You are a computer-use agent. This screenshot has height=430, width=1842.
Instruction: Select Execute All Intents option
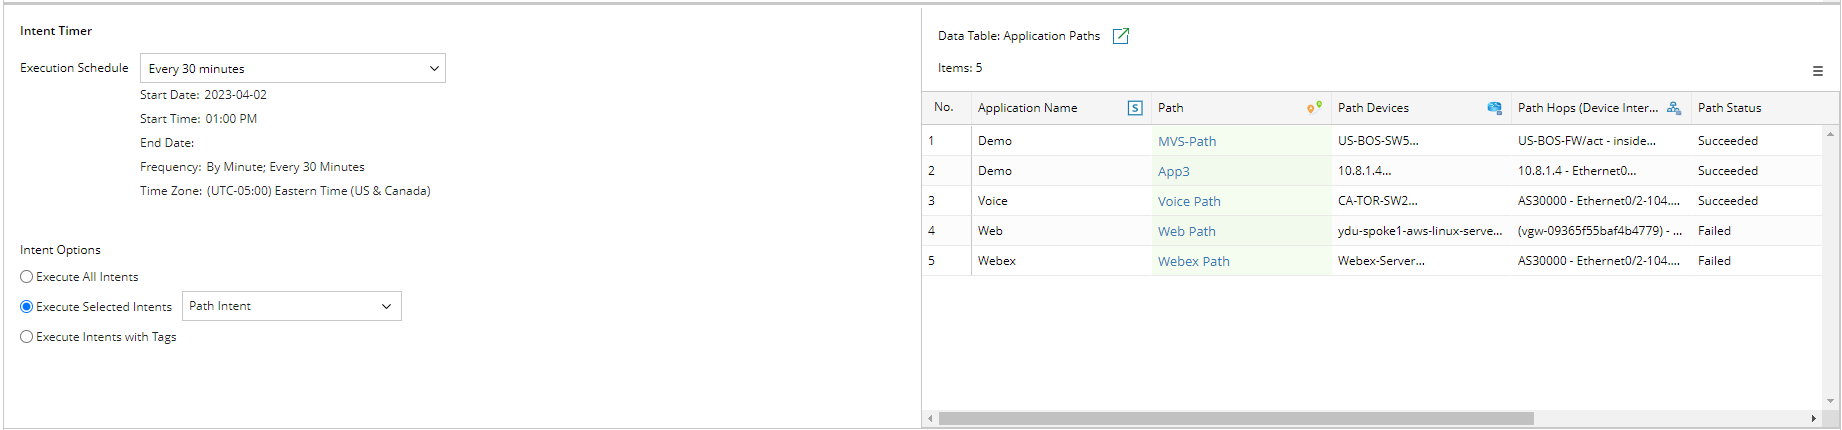27,277
